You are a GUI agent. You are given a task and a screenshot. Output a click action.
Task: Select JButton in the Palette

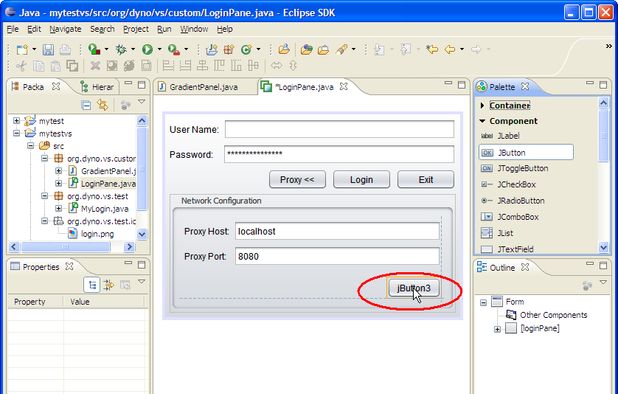pos(526,152)
